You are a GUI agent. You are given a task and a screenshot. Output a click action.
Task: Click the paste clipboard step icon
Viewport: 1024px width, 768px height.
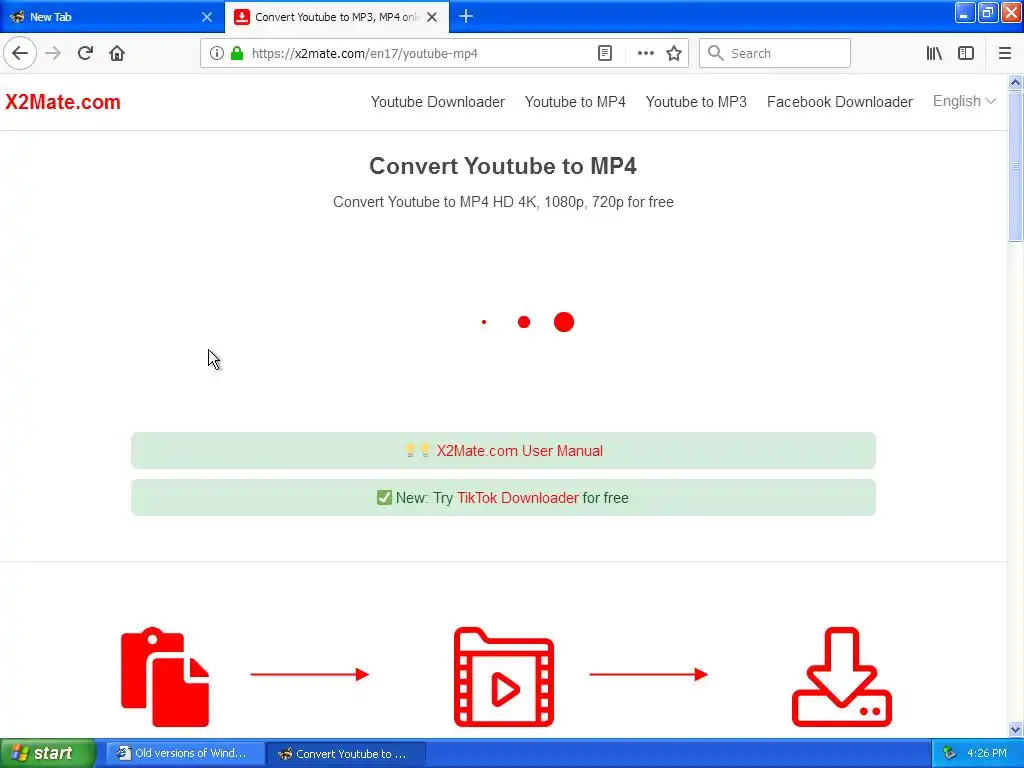click(x=165, y=677)
